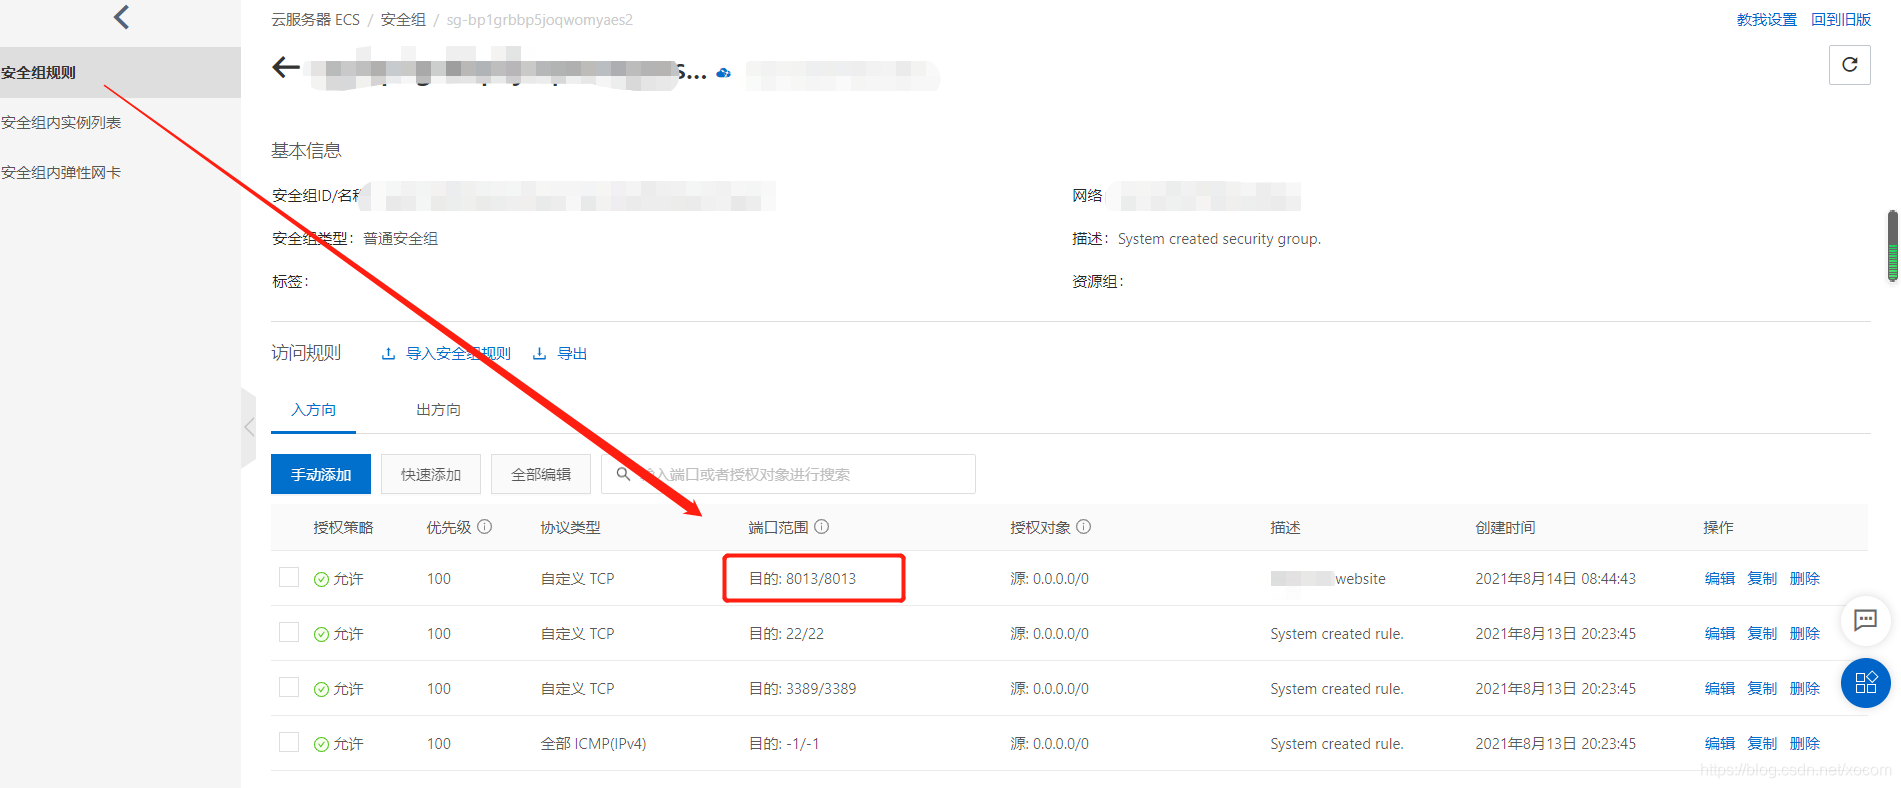Open the blue grid apps floating button
The height and width of the screenshot is (788, 1901).
coord(1865,683)
